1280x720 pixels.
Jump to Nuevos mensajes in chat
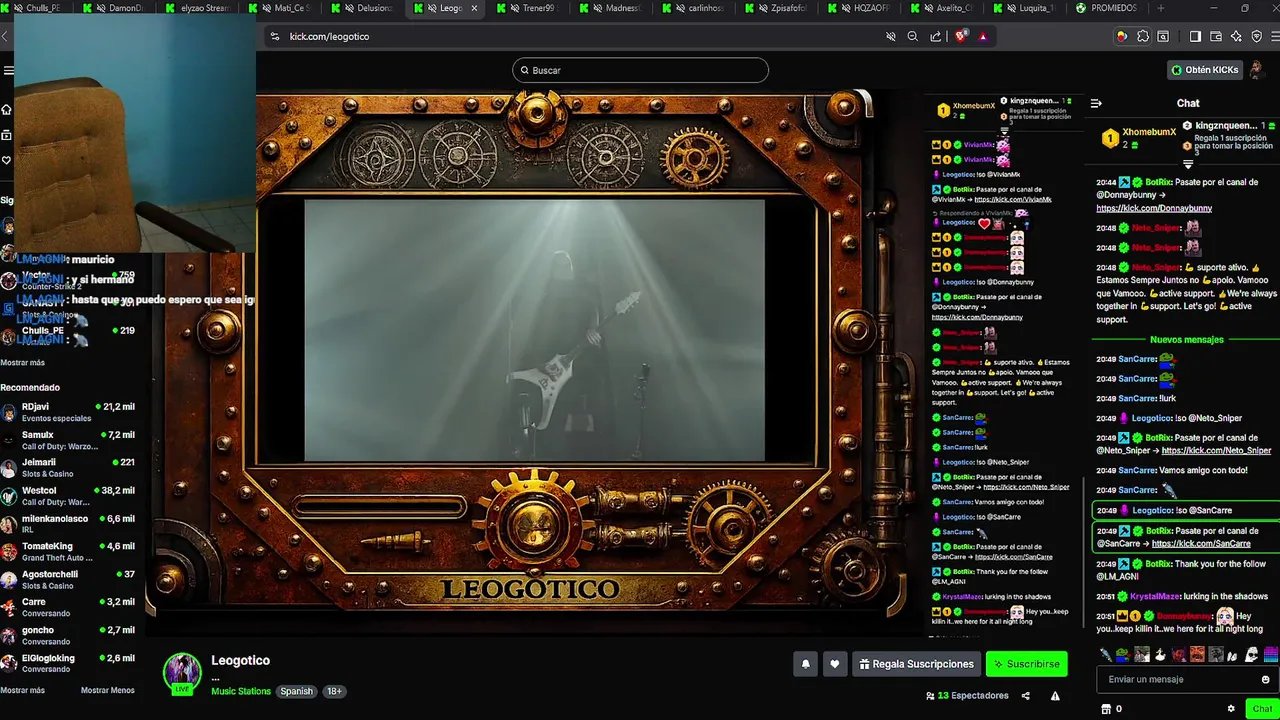[1186, 340]
